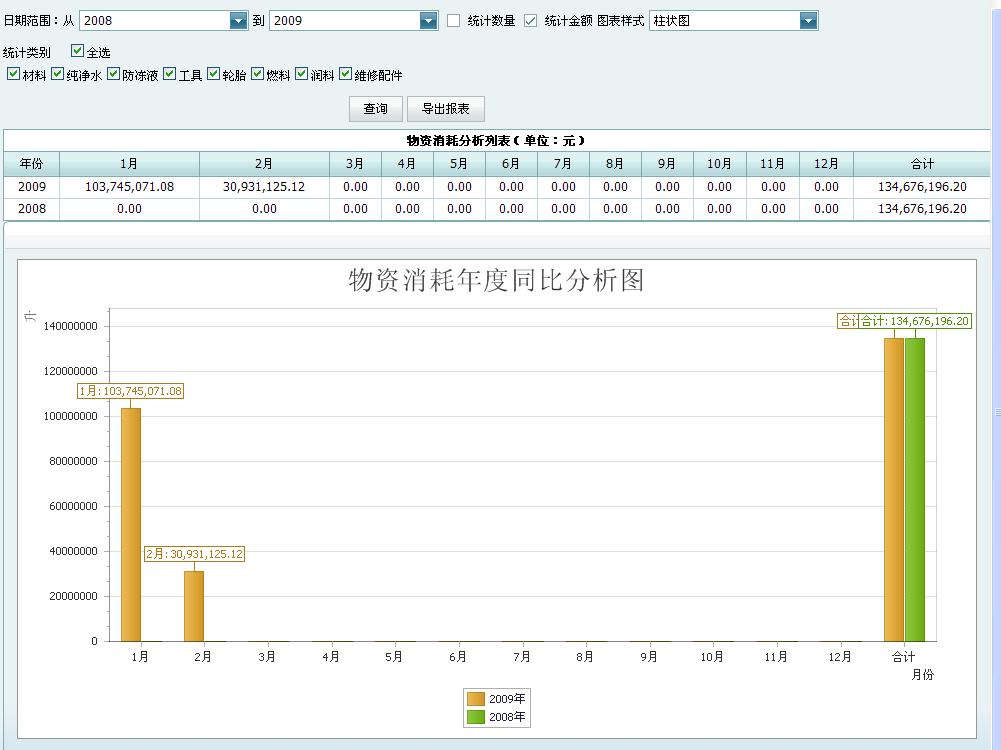Enable the 统计数量 checkbox
The image size is (1001, 750).
point(454,21)
